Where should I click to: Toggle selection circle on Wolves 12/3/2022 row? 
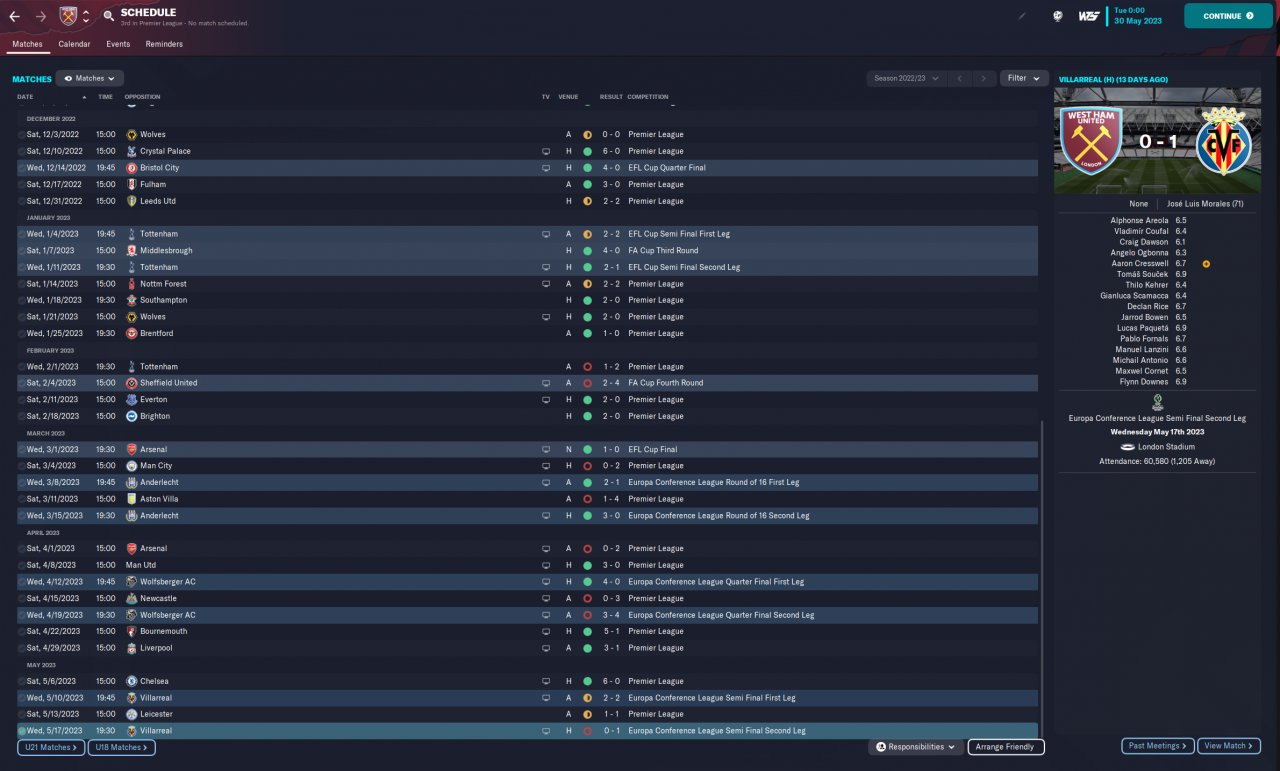tap(22, 135)
